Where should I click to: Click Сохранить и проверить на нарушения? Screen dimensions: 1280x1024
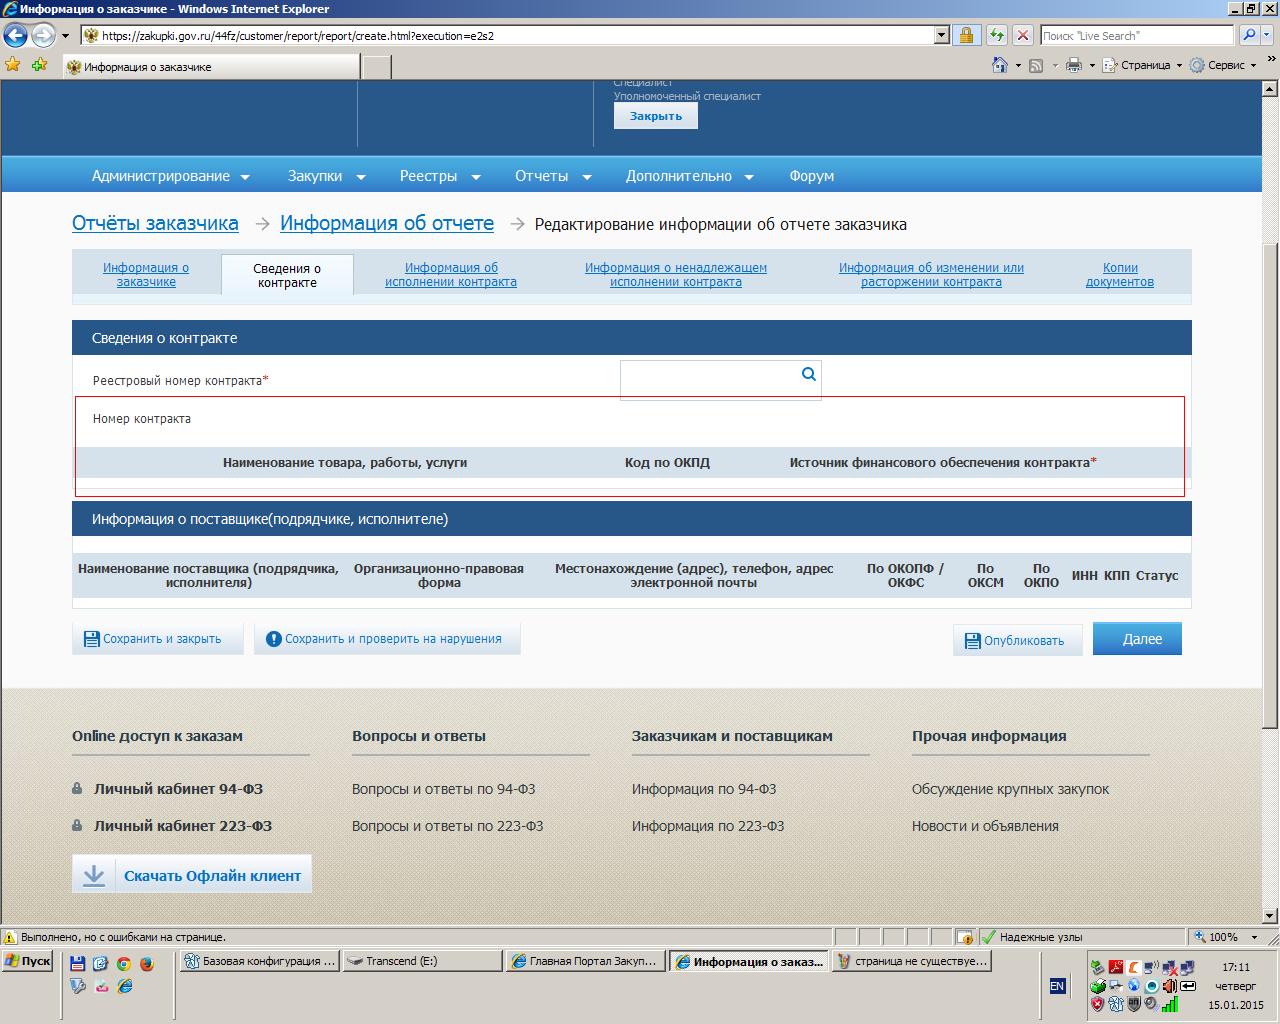pyautogui.click(x=387, y=639)
